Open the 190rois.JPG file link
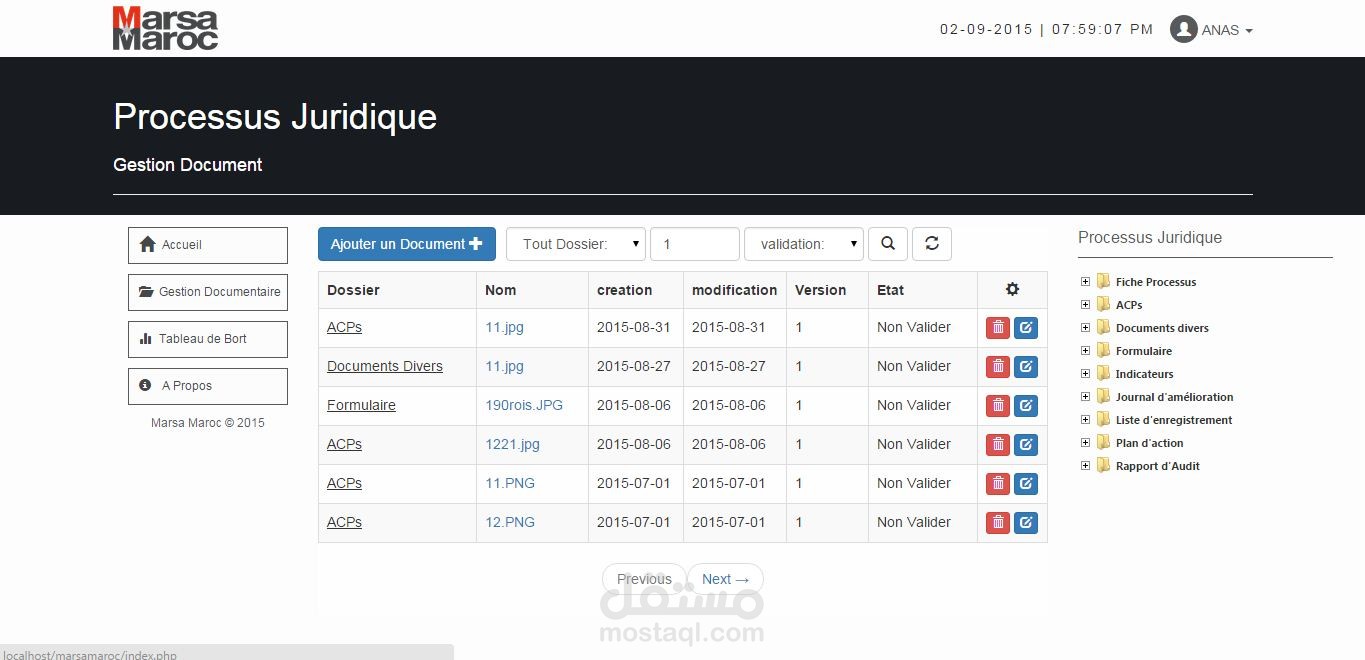Viewport: 1365px width, 660px height. click(x=524, y=405)
